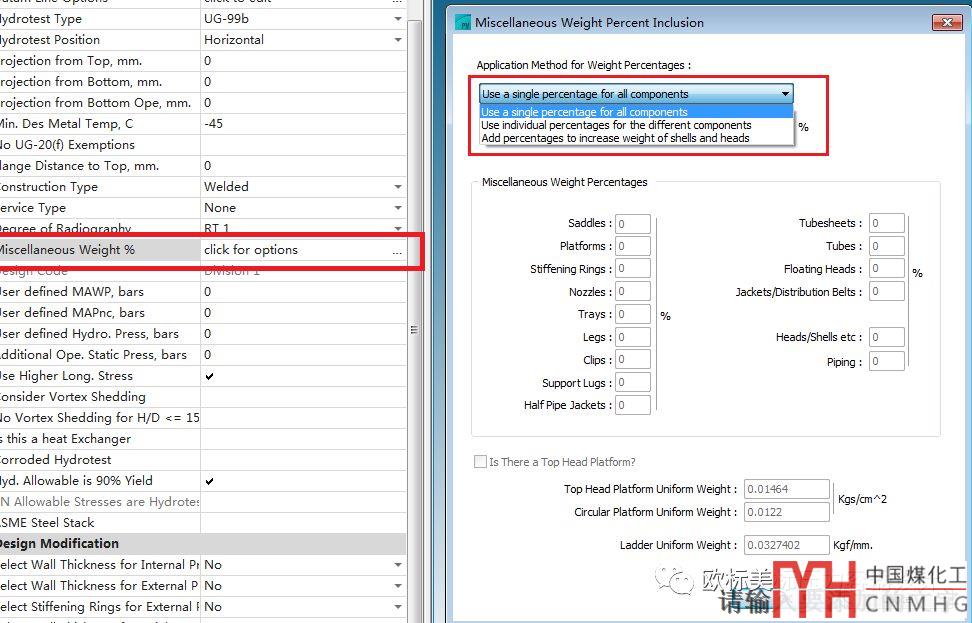Toggle the Use Higher Long. Stress checkbox
The width and height of the screenshot is (972, 623).
coord(210,376)
